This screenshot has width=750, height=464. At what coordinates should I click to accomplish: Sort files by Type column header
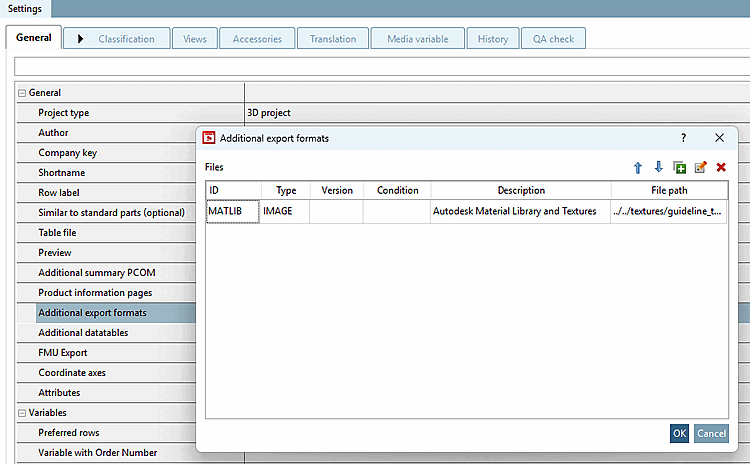click(x=286, y=190)
